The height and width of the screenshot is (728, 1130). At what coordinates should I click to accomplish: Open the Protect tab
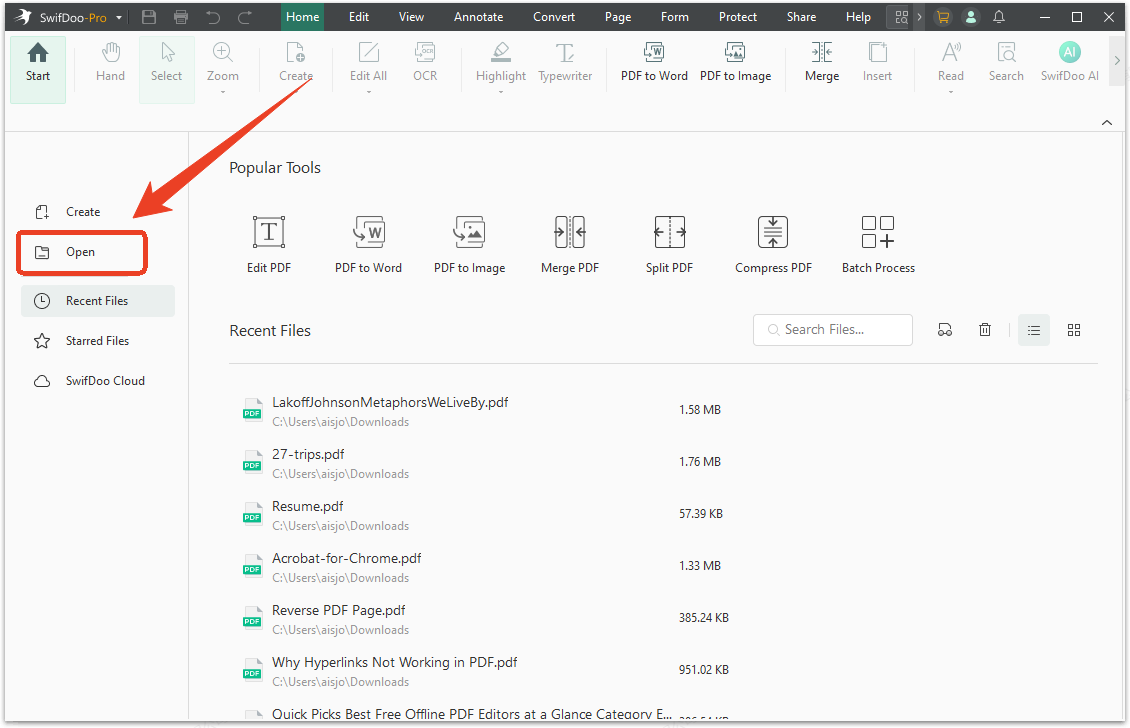point(738,17)
